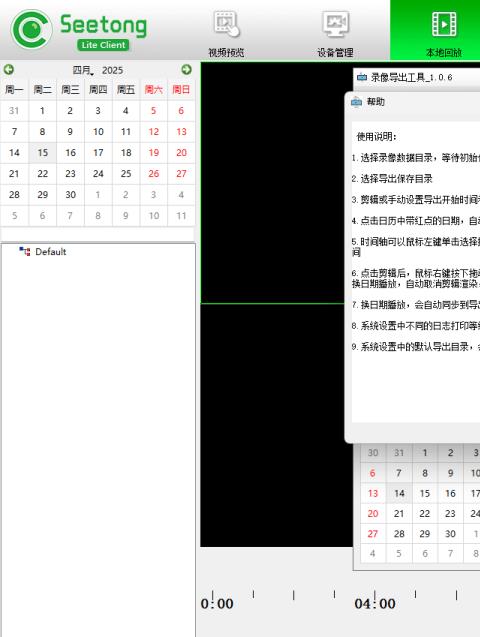Image resolution: width=480 pixels, height=637 pixels.
Task: Select April 9 in the left calendar
Action: click(x=70, y=132)
